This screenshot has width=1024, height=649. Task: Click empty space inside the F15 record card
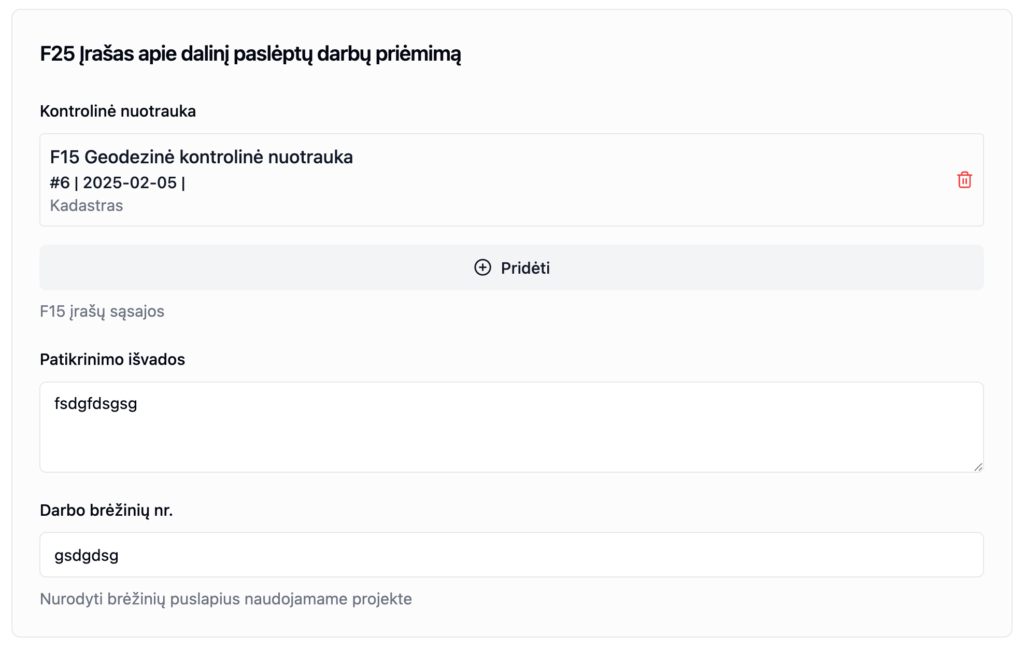pyautogui.click(x=650, y=180)
